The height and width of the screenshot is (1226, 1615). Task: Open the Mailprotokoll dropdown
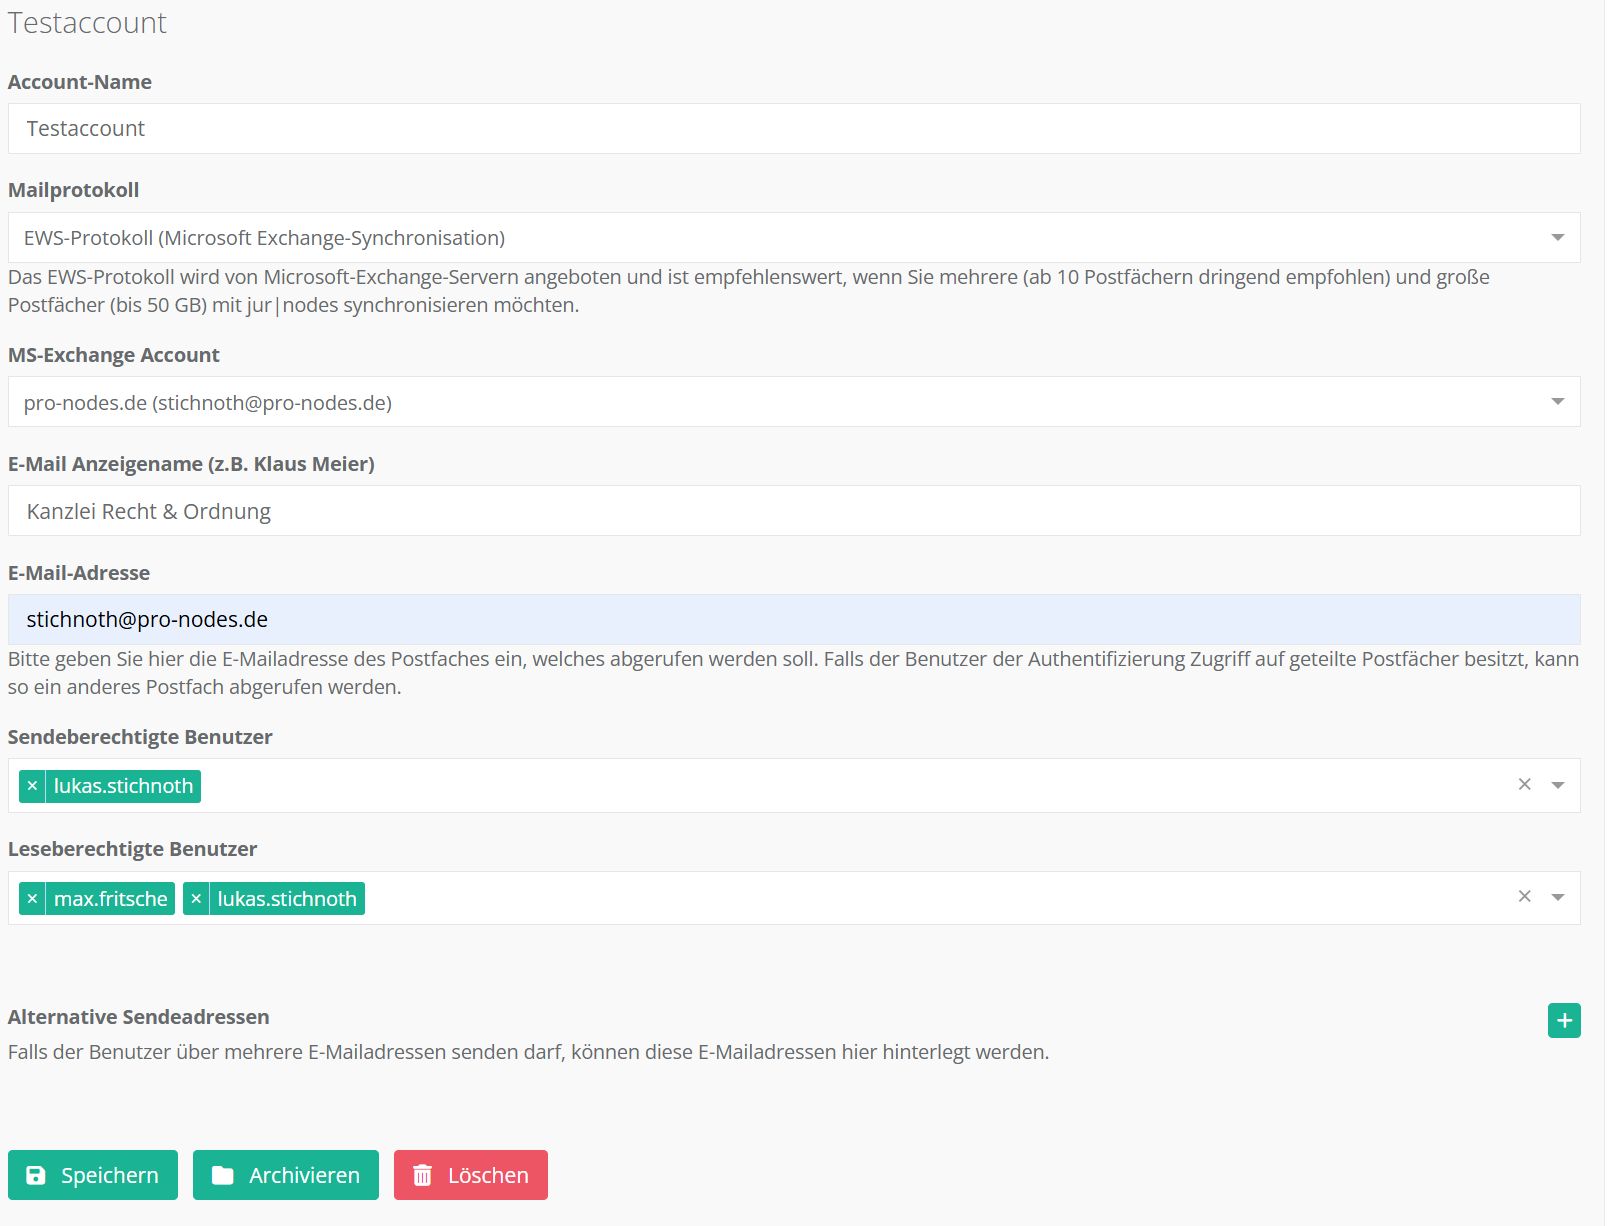[x=1557, y=238]
